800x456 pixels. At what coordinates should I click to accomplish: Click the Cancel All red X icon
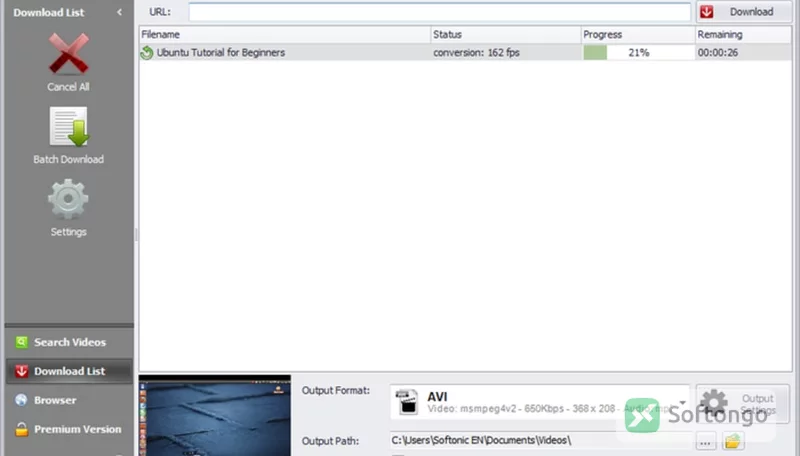(68, 54)
